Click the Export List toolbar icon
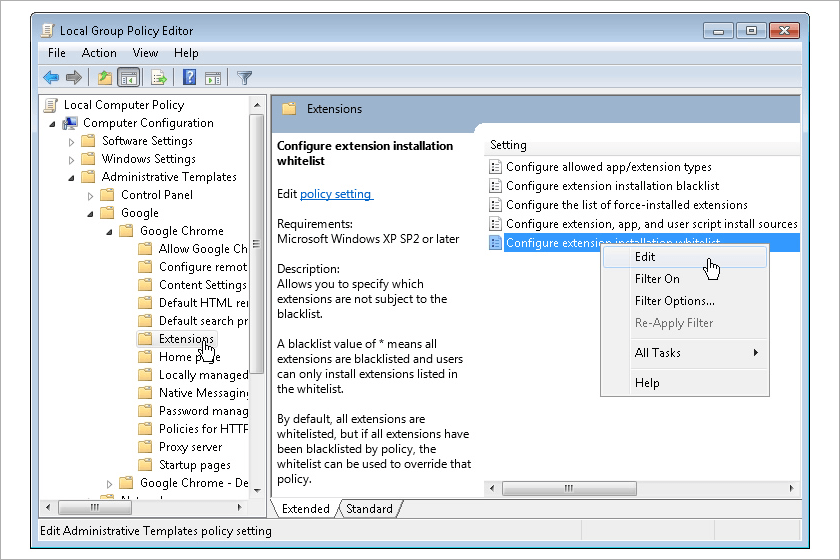Screen dimensions: 840x560 coord(158,77)
